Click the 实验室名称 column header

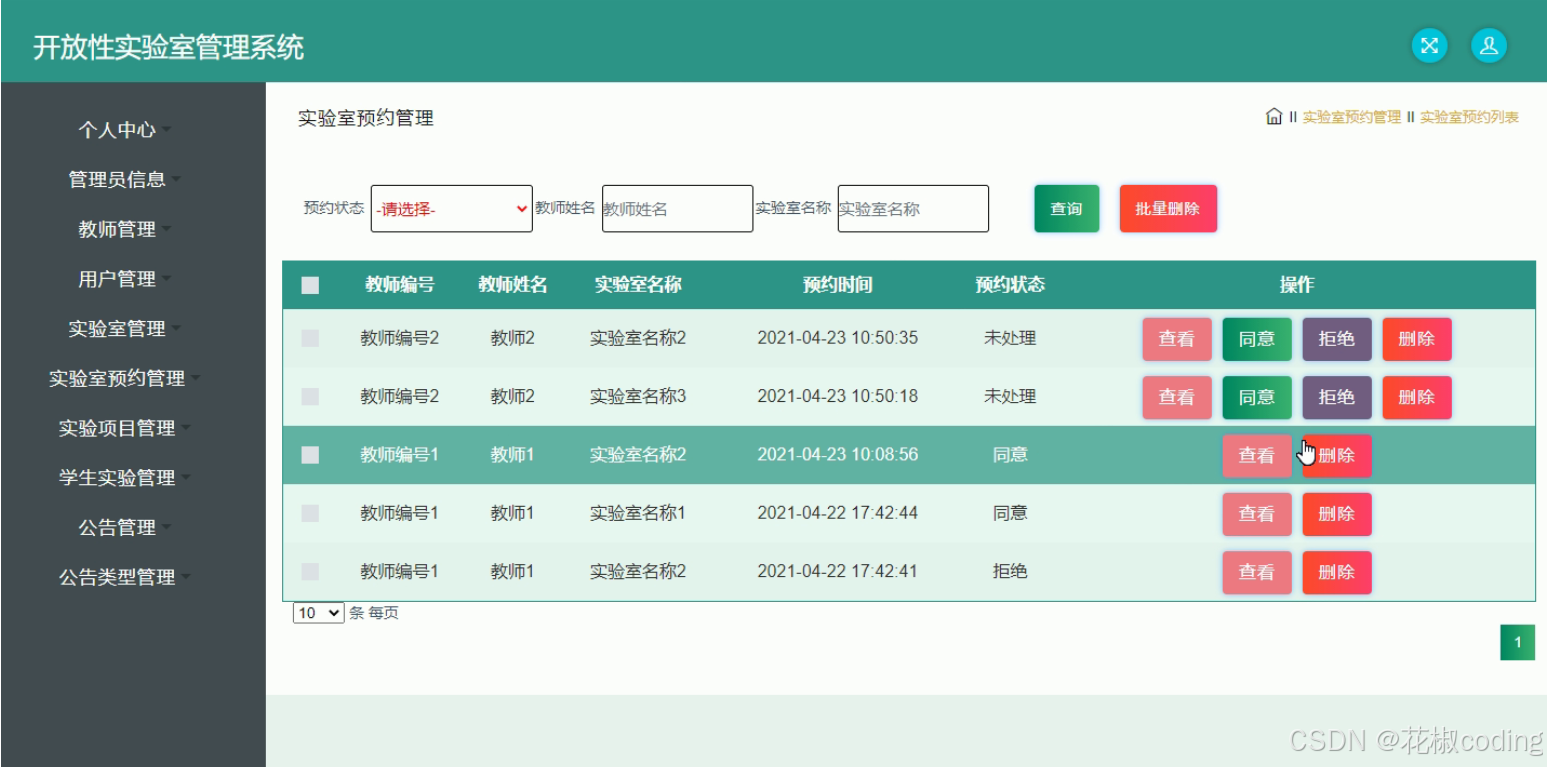638,285
